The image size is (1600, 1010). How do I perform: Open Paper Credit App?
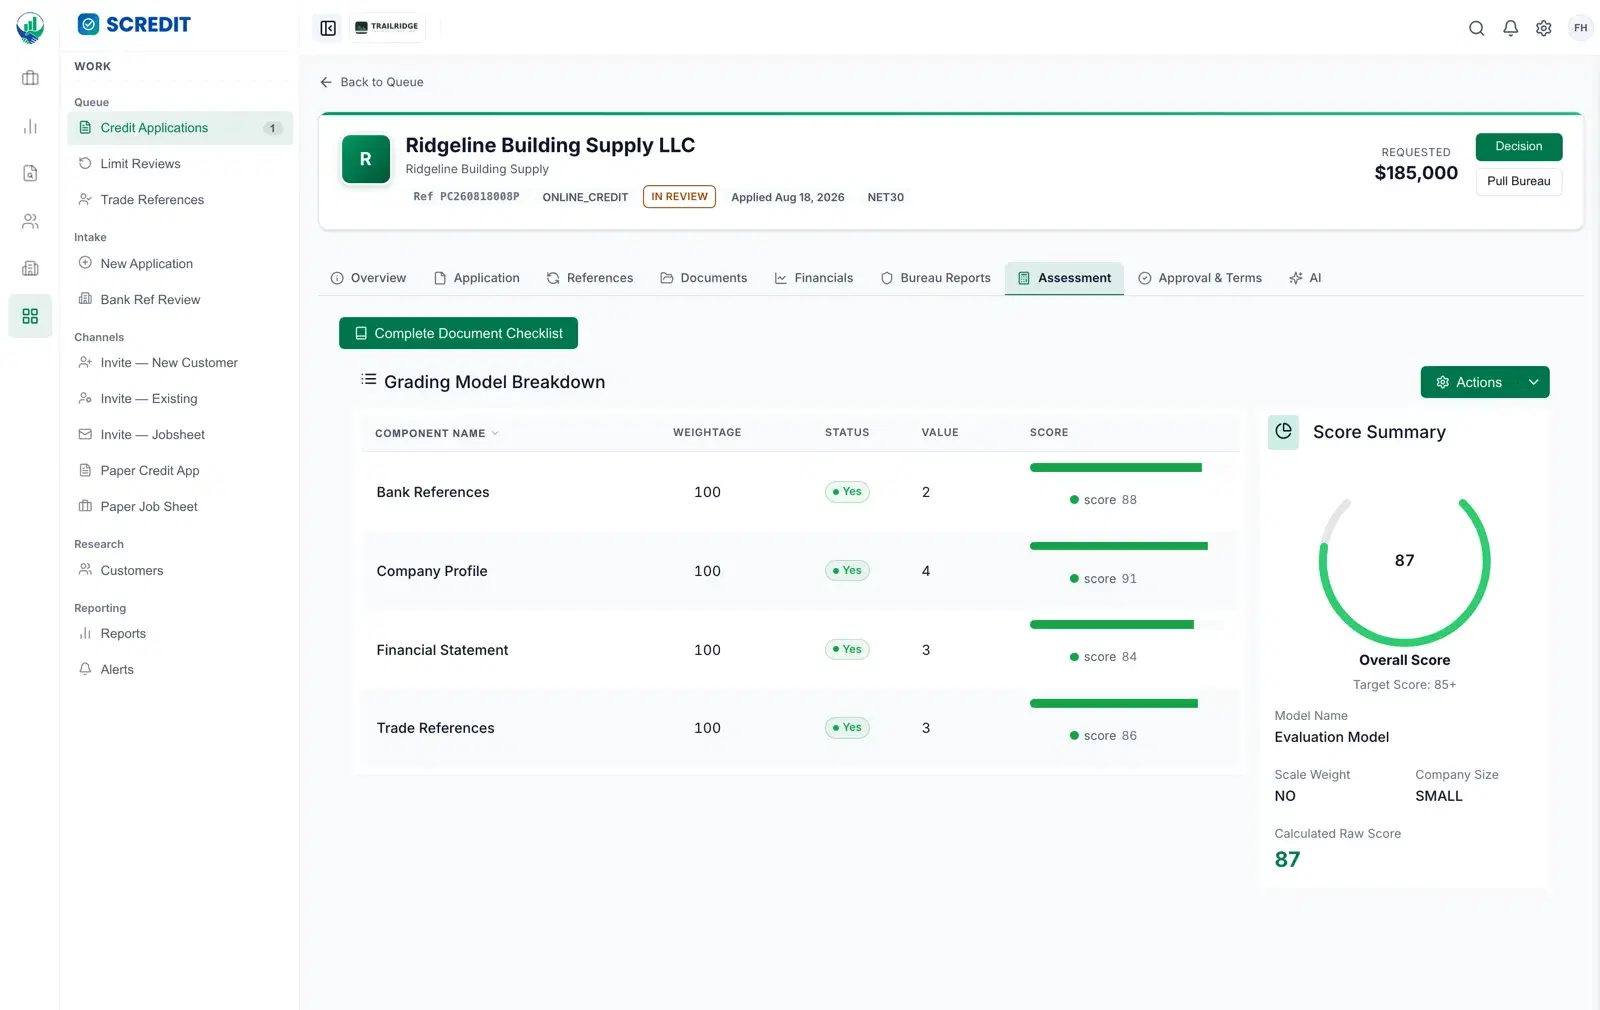pos(180,471)
